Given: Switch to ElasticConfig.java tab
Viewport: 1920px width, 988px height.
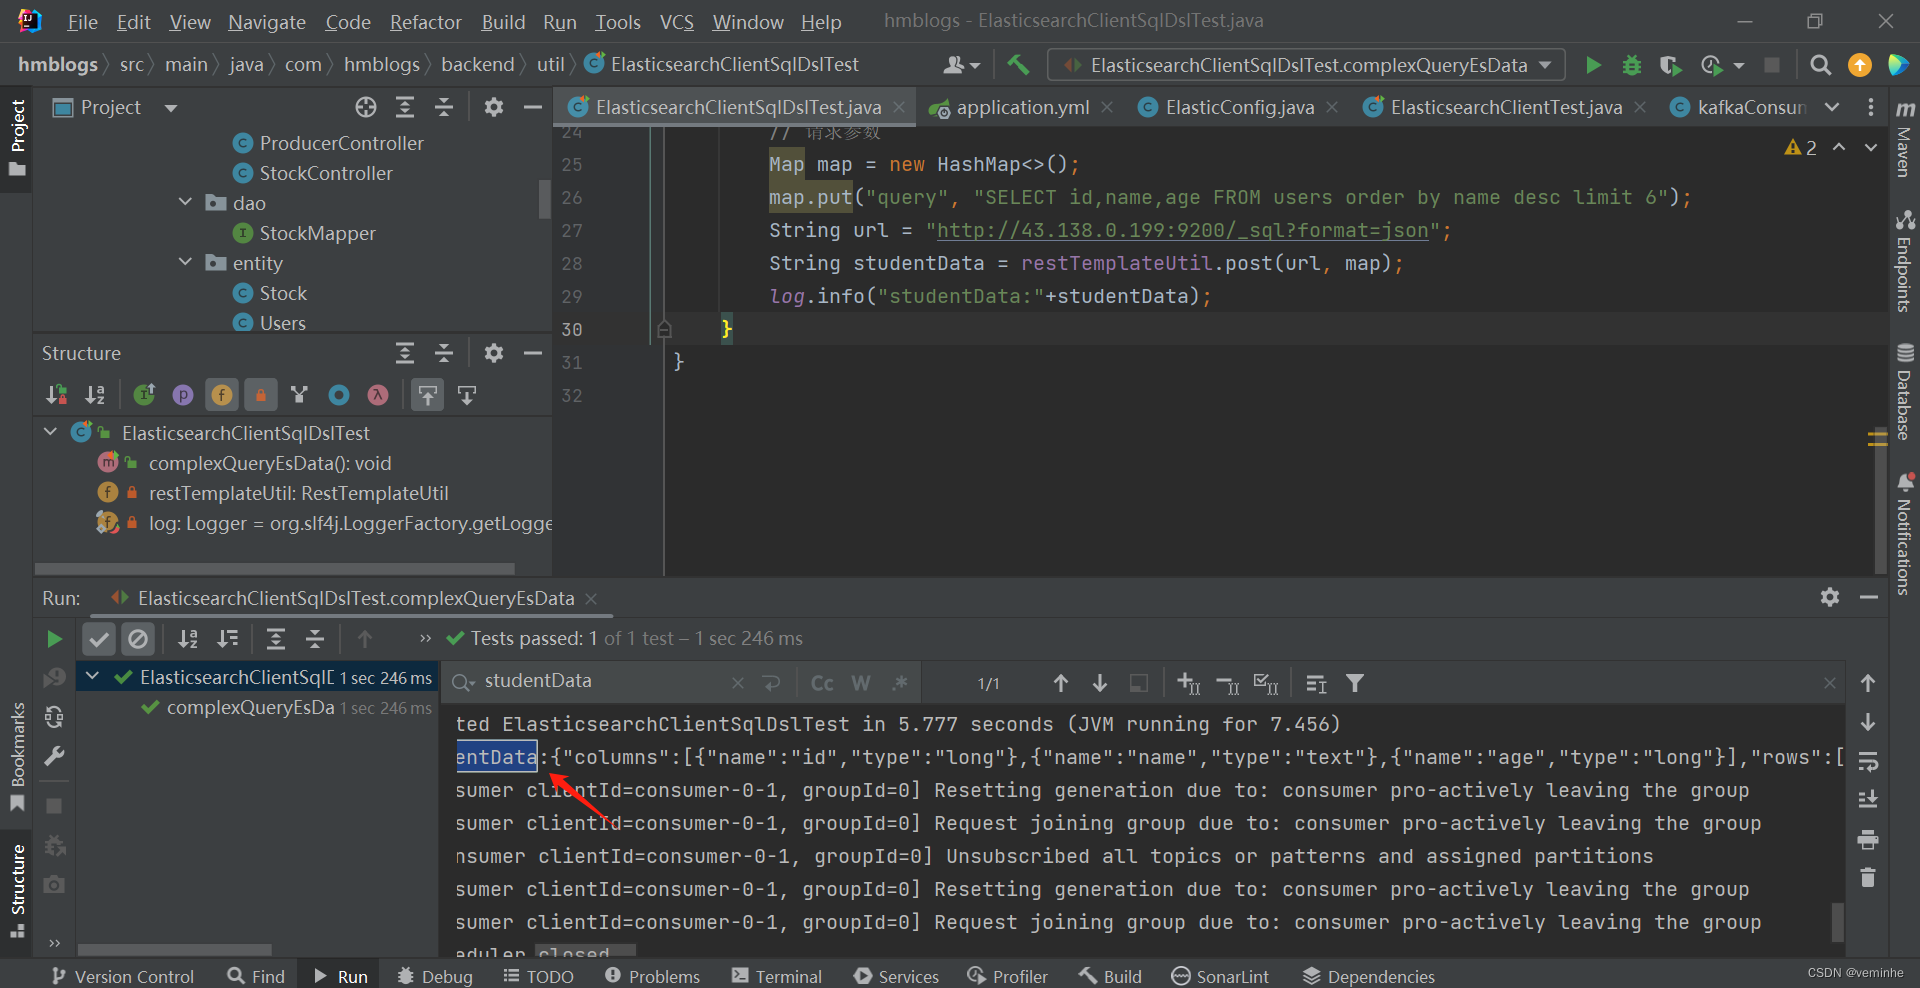Looking at the screenshot, I should click(1239, 107).
